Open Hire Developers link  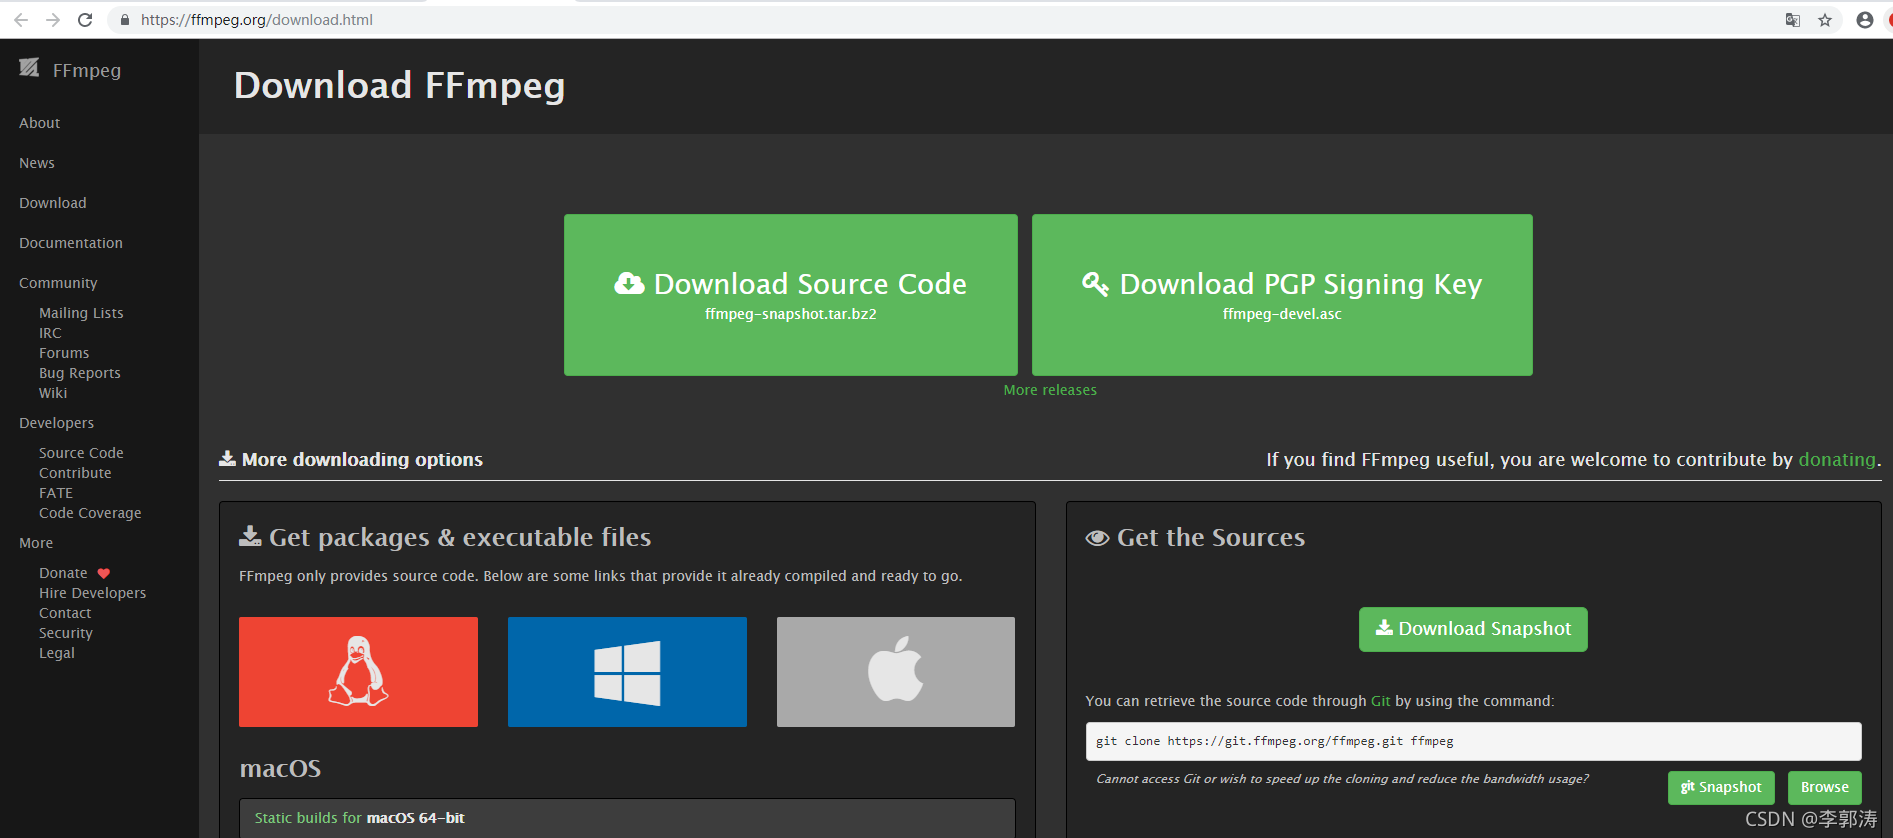pos(92,593)
